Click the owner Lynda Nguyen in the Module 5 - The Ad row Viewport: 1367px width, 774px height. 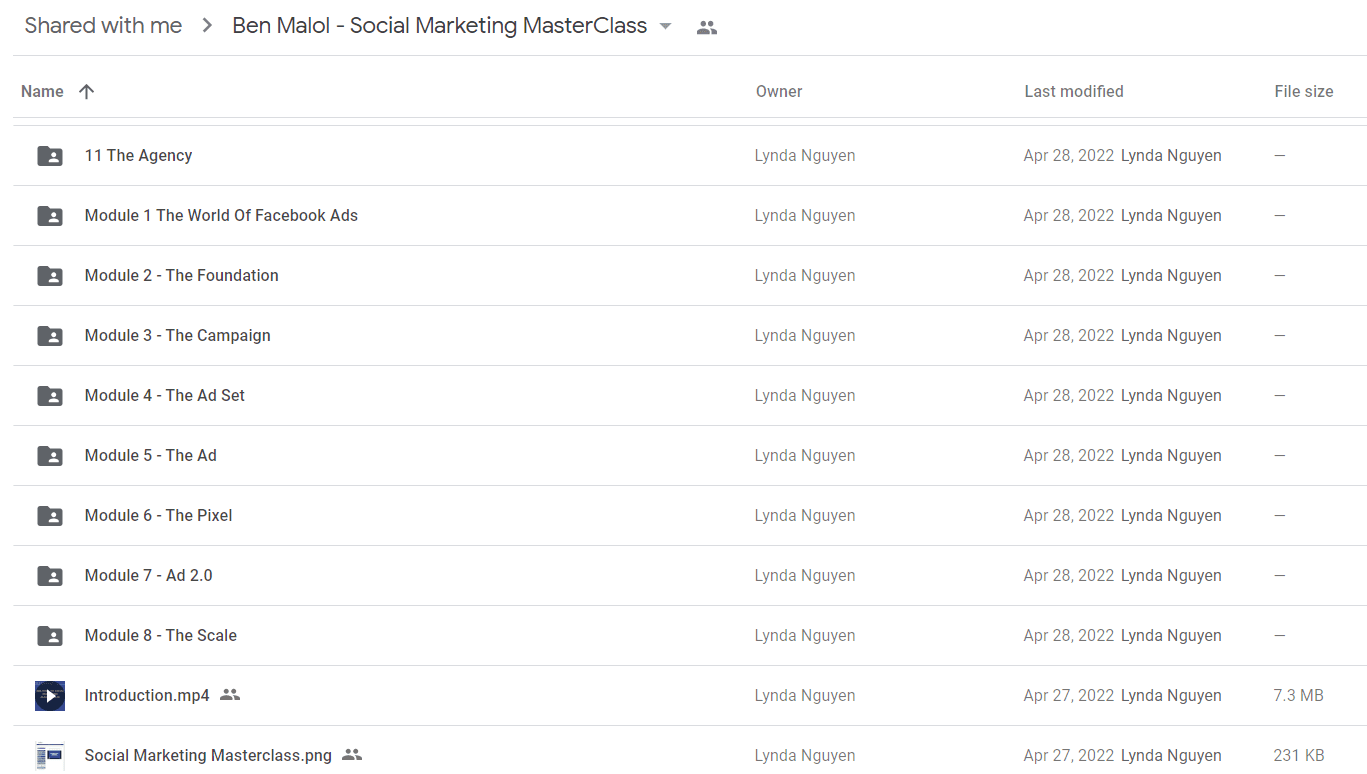point(805,455)
